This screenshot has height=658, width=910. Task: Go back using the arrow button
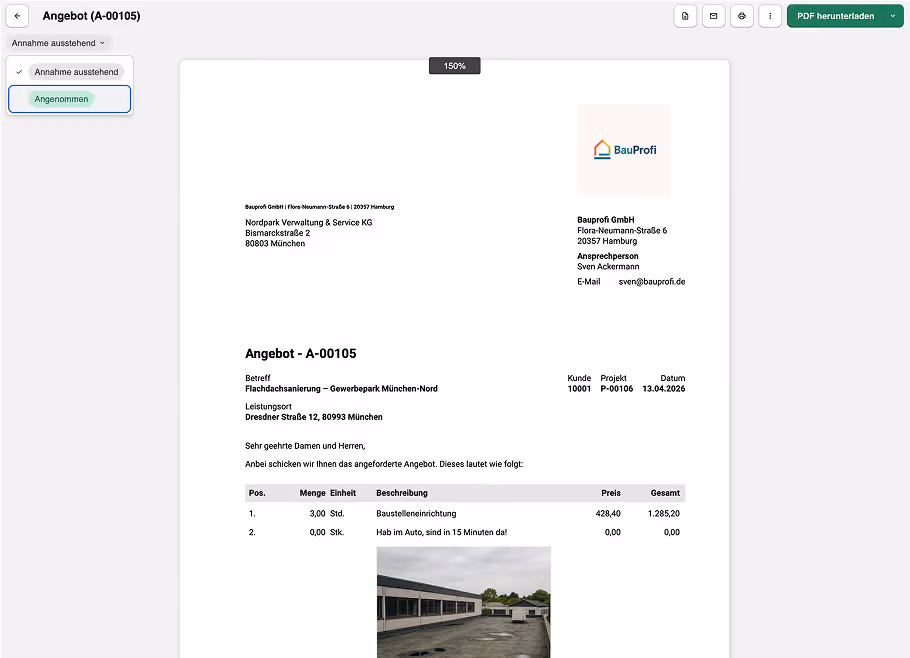click(17, 16)
